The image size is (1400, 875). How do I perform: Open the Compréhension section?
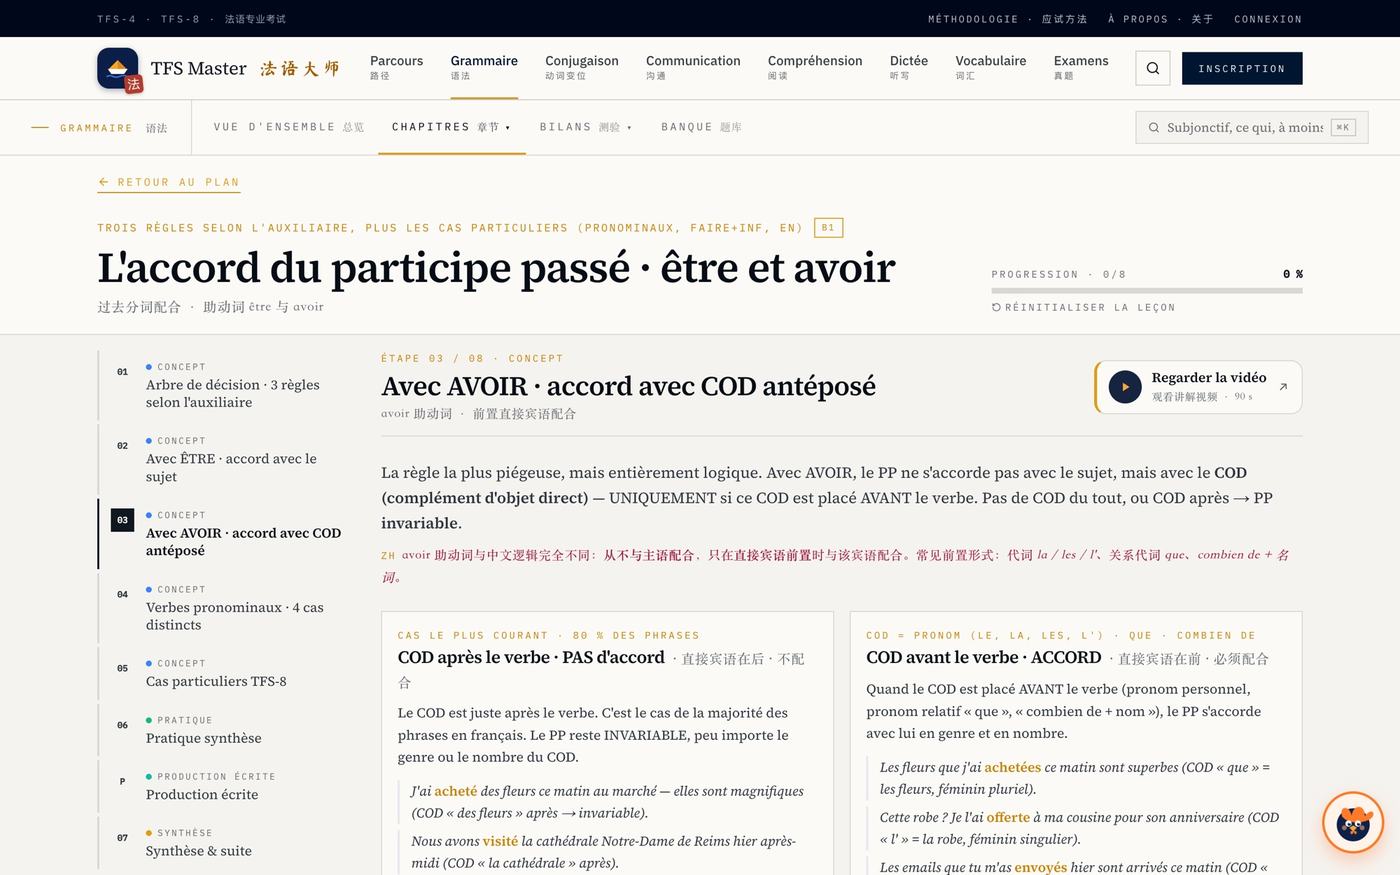coord(815,68)
